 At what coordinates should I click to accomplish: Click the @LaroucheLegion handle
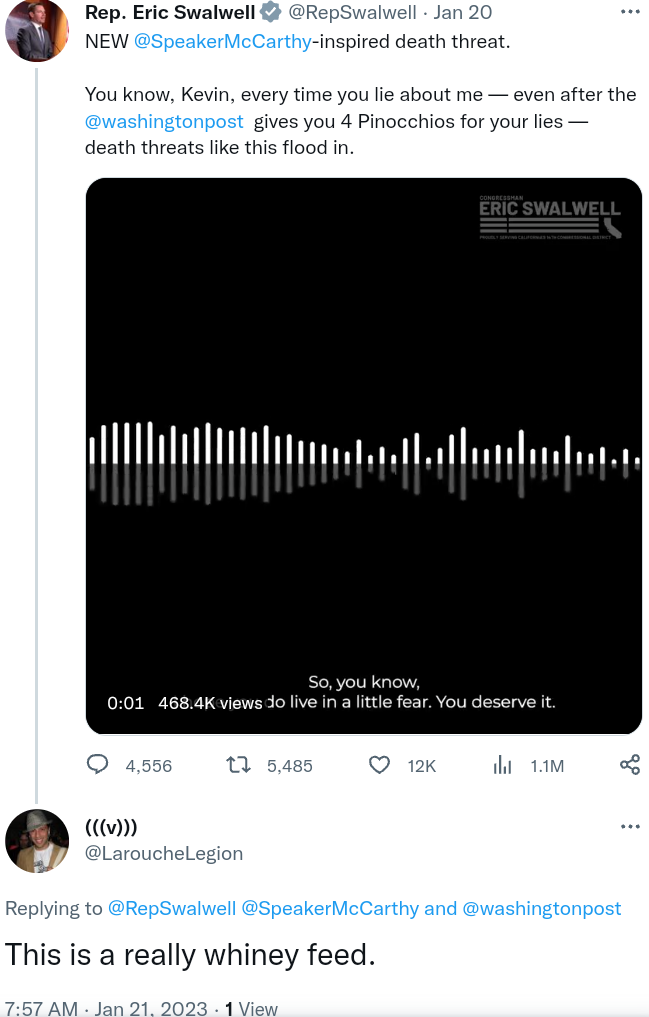pyautogui.click(x=163, y=853)
